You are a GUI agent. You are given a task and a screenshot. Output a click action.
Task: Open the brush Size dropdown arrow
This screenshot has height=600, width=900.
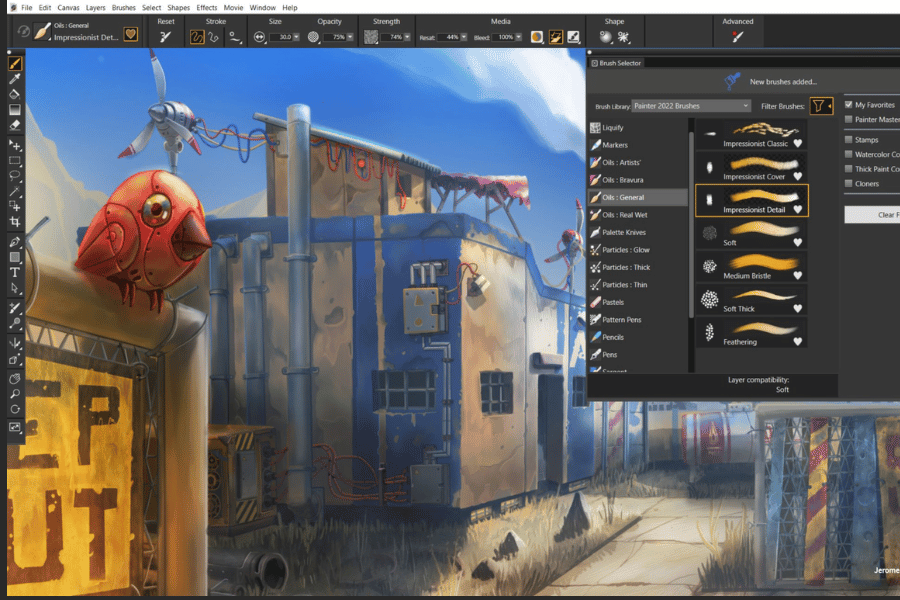click(297, 37)
